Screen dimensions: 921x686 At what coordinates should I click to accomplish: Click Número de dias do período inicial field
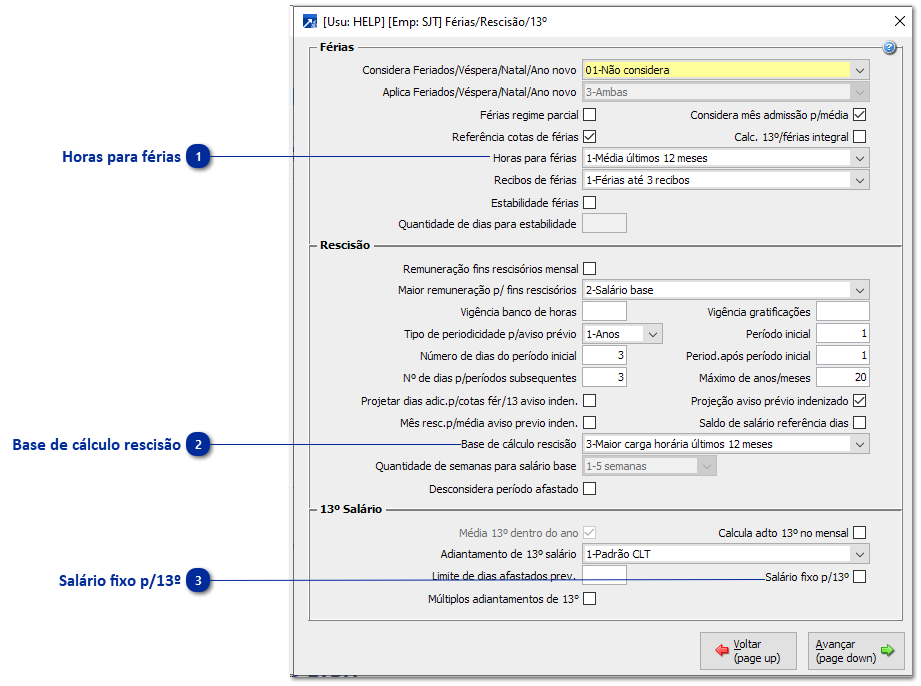[604, 356]
